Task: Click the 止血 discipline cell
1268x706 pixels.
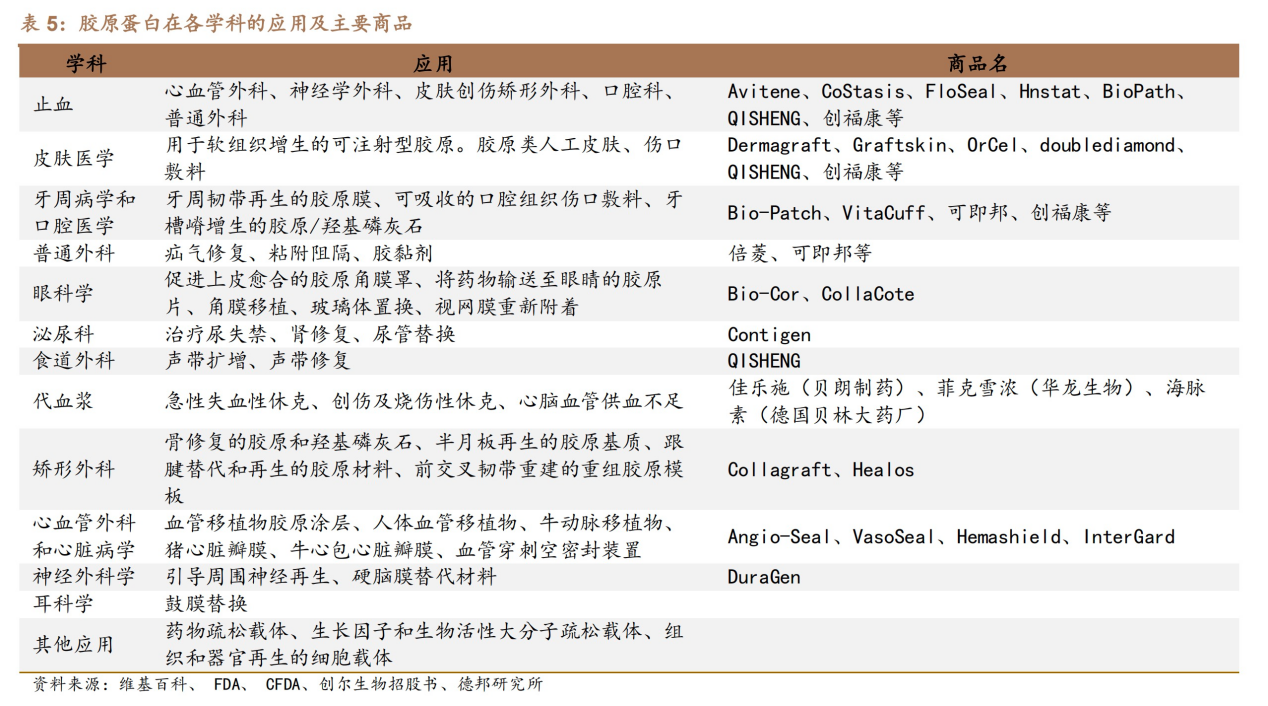Action: [54, 104]
